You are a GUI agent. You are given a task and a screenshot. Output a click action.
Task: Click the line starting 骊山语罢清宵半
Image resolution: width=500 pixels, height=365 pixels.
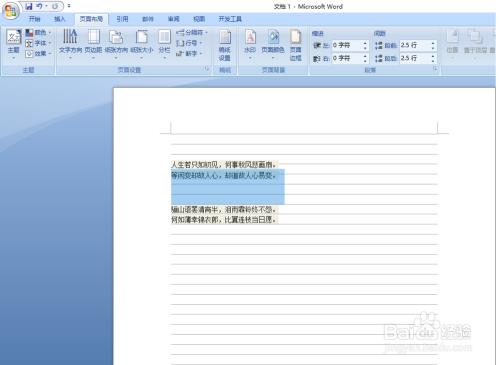coord(224,209)
